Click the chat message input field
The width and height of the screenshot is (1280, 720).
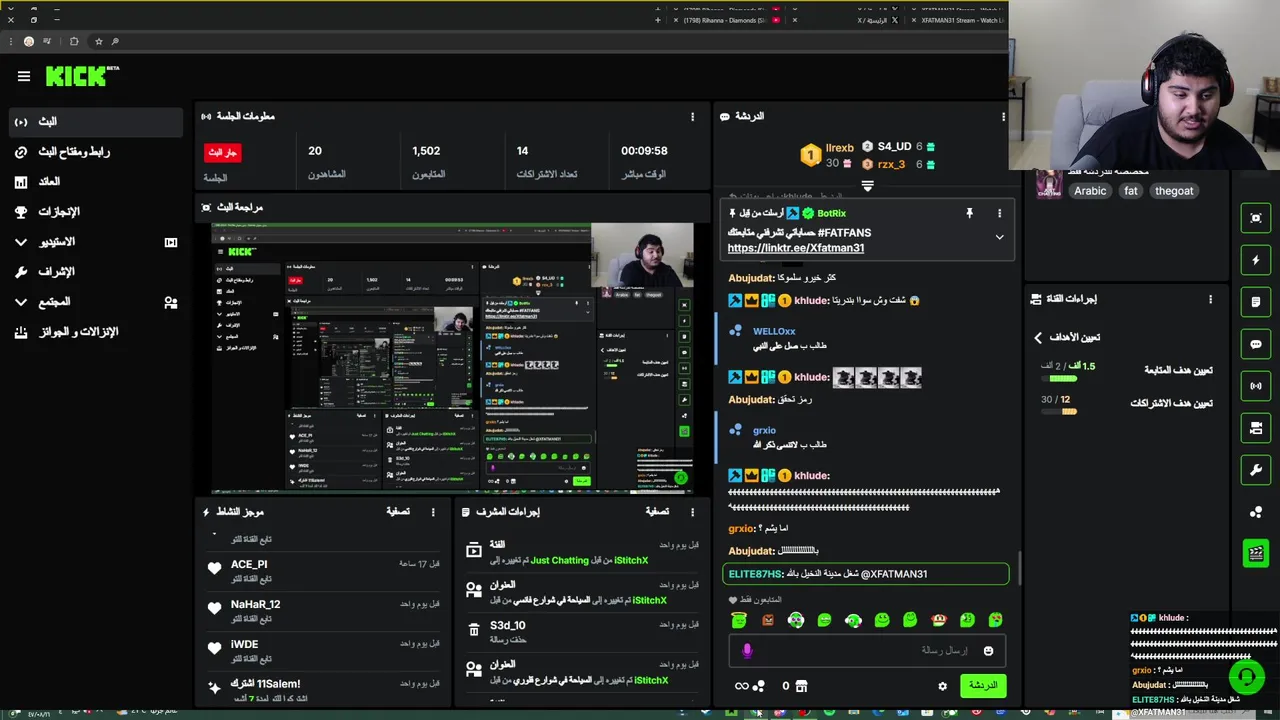pyautogui.click(x=866, y=651)
